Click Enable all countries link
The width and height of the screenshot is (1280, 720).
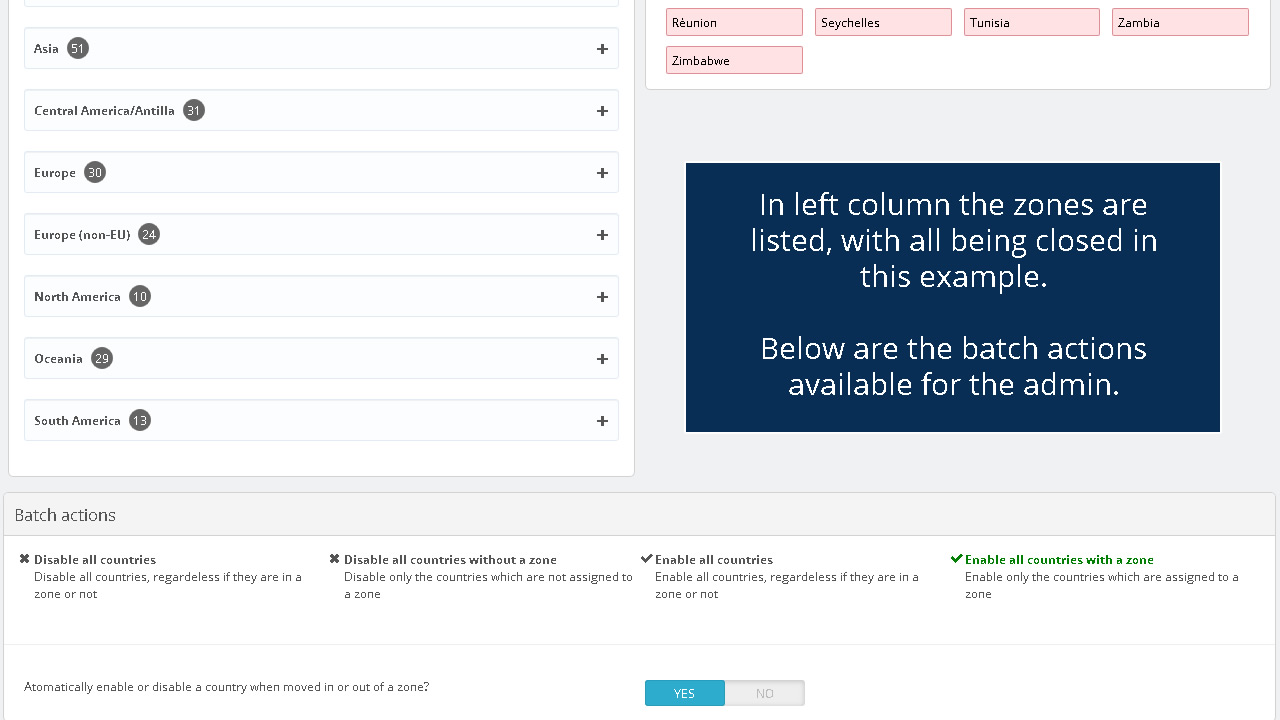point(714,560)
